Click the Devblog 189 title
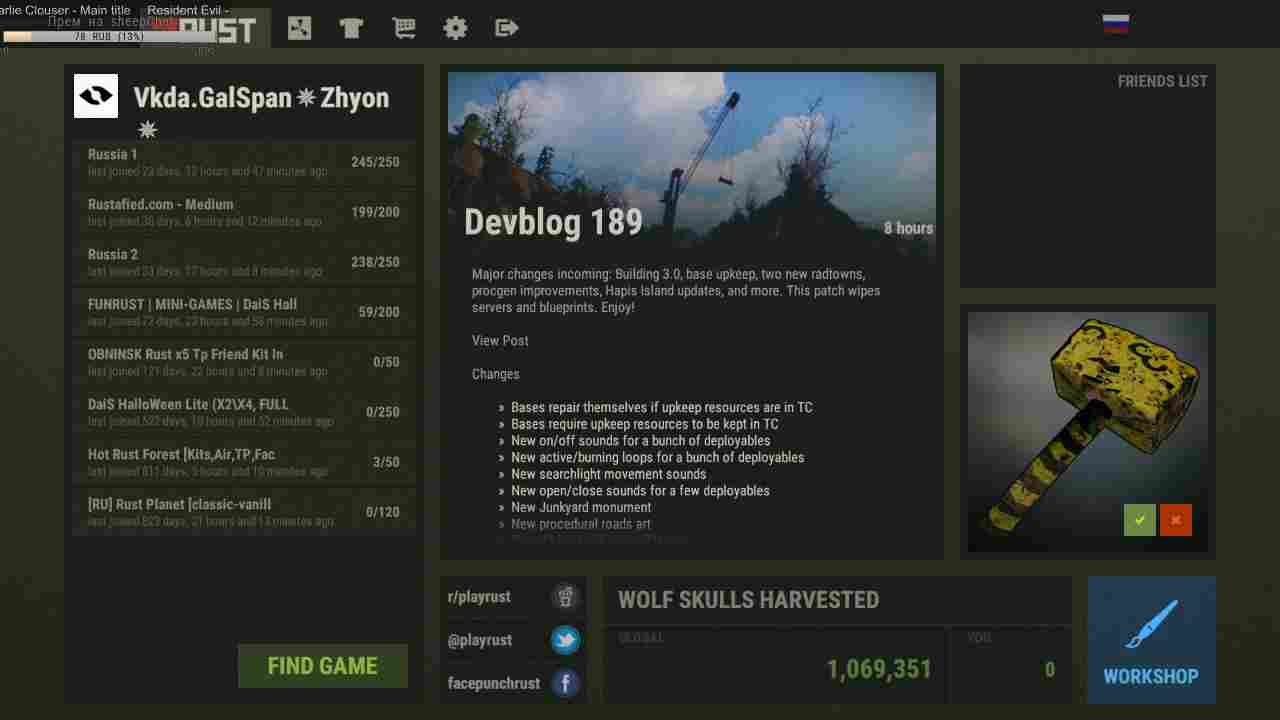This screenshot has width=1280, height=720. pyautogui.click(x=553, y=222)
